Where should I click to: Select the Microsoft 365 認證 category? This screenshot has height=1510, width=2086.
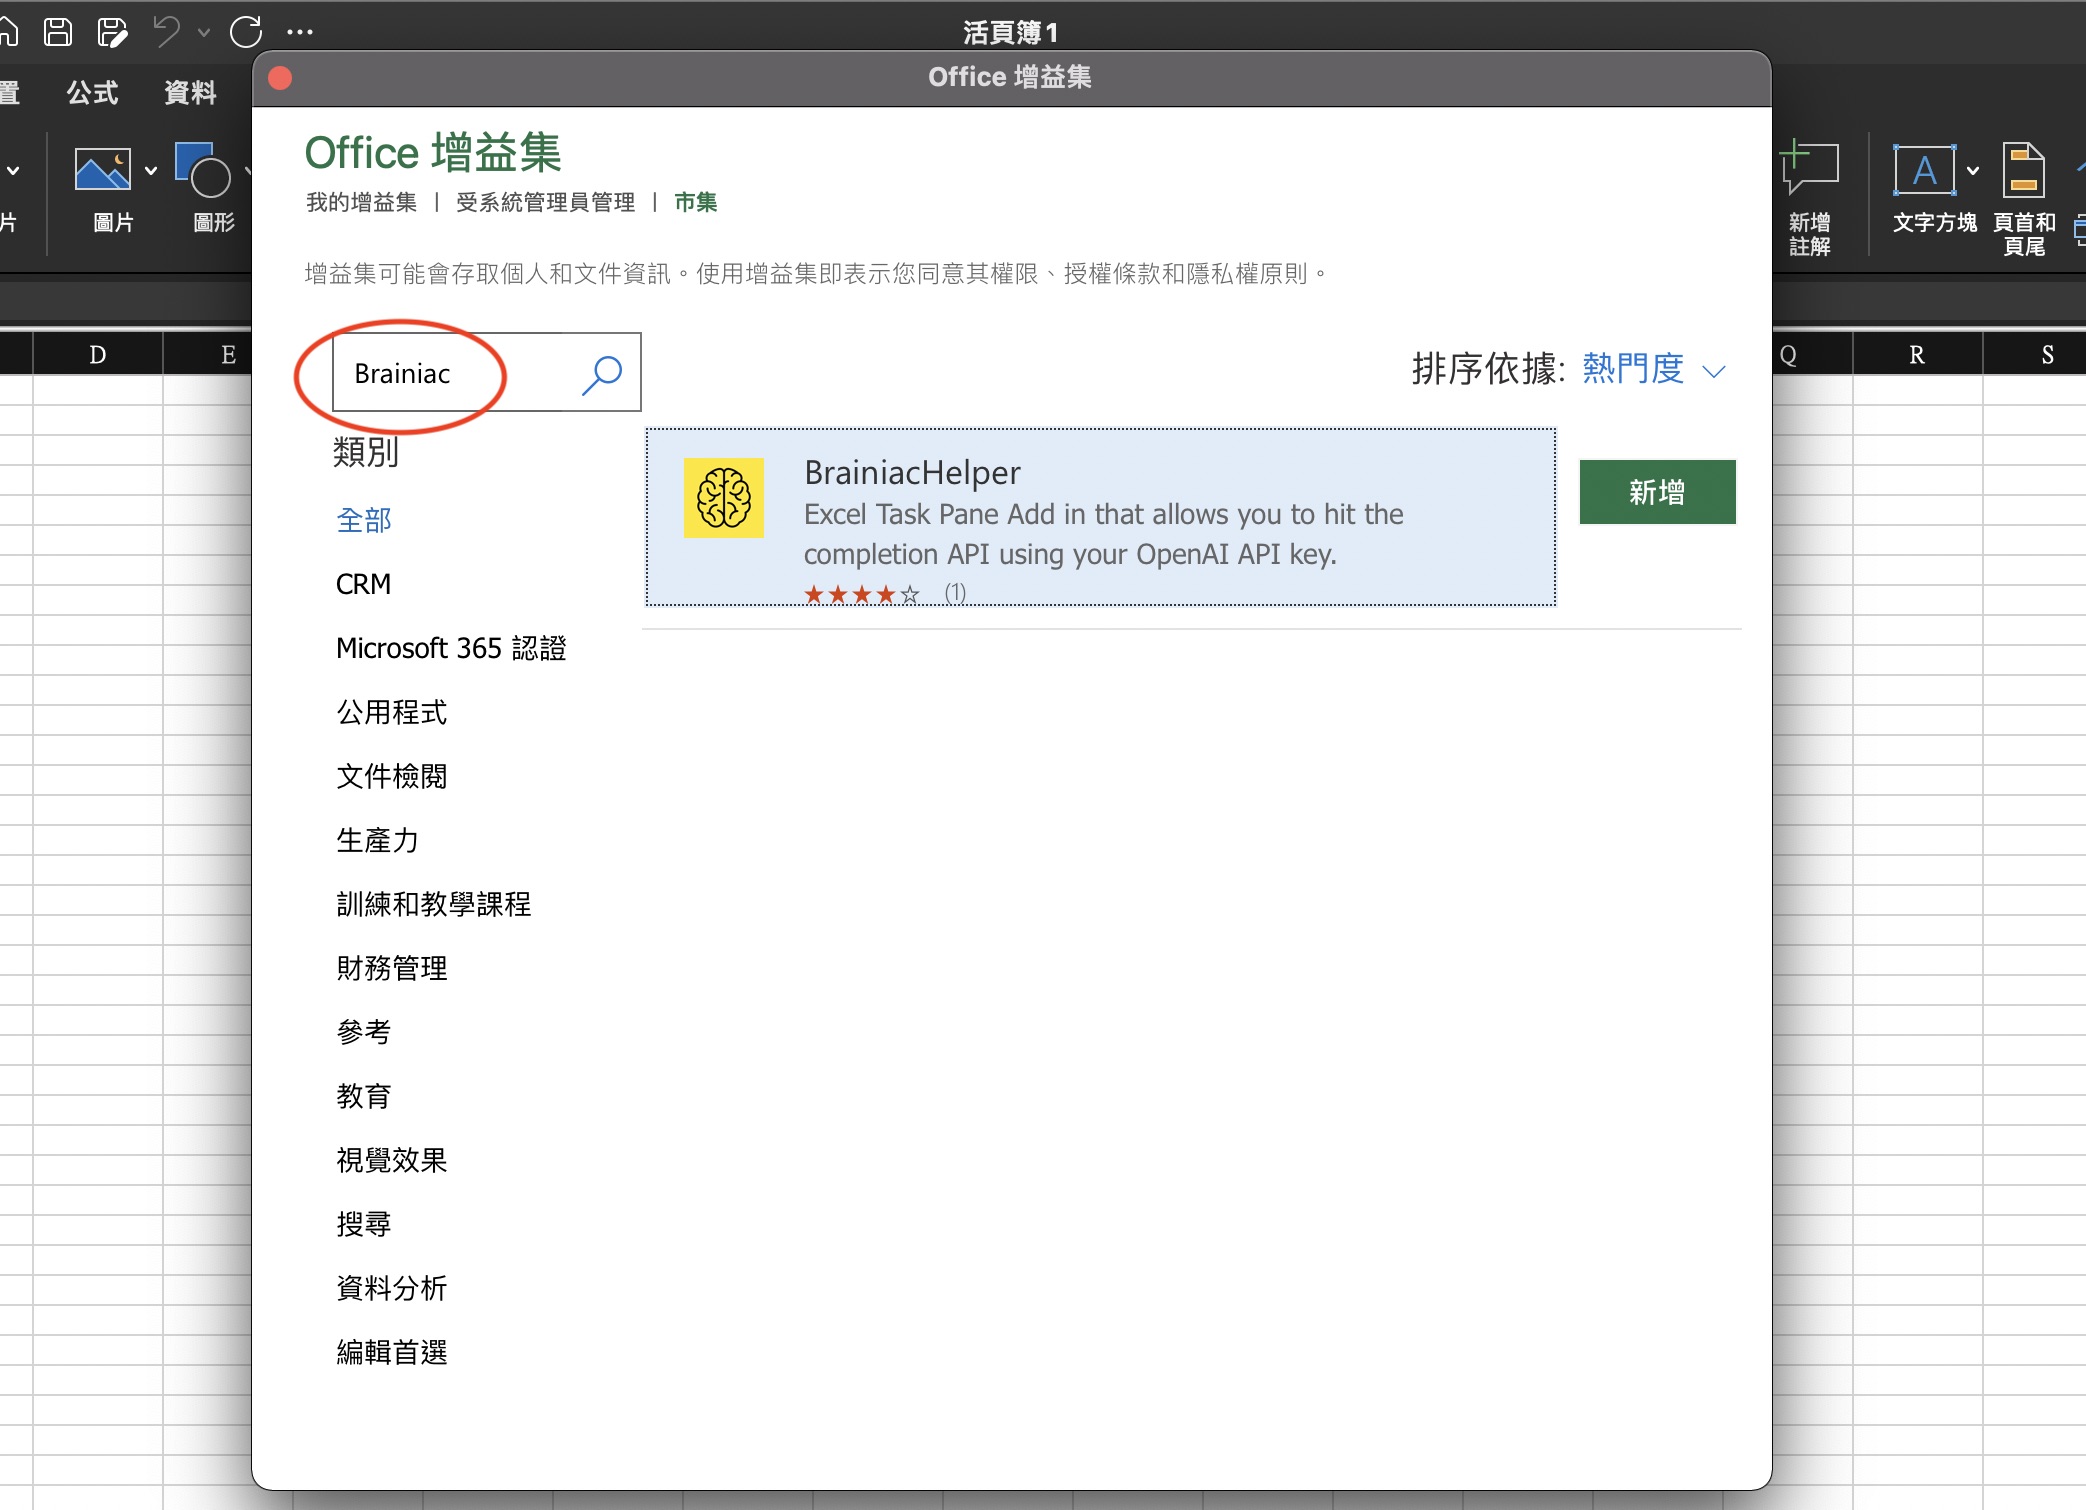451,648
